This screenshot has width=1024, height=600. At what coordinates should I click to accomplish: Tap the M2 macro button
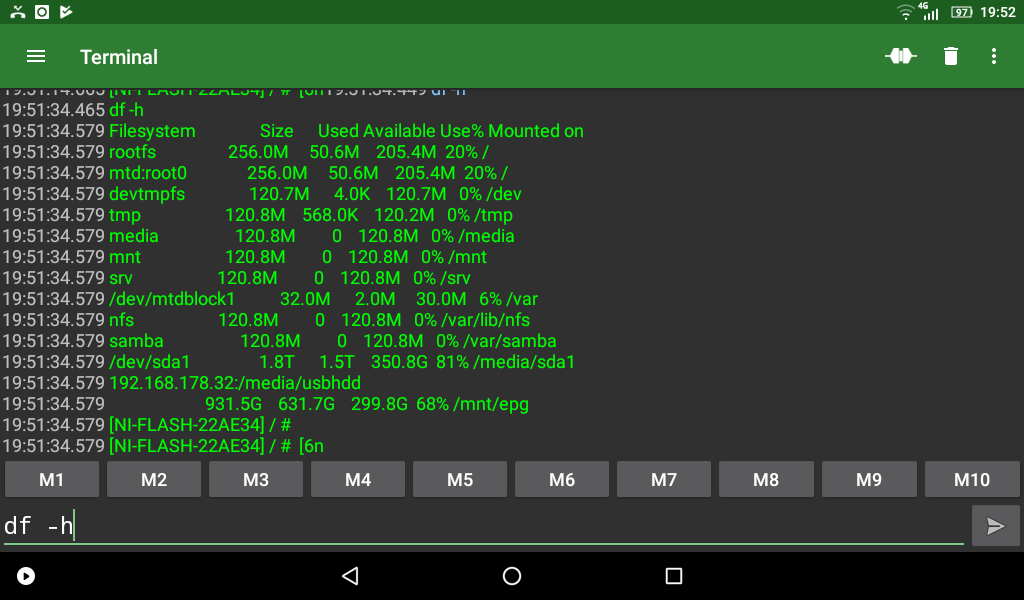click(x=154, y=480)
